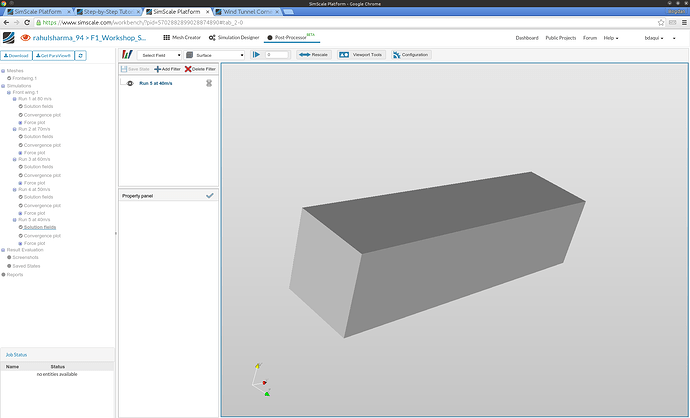Click the hourglass icon next to Run 5
Viewport: 690px width, 418px height.
pyautogui.click(x=209, y=83)
